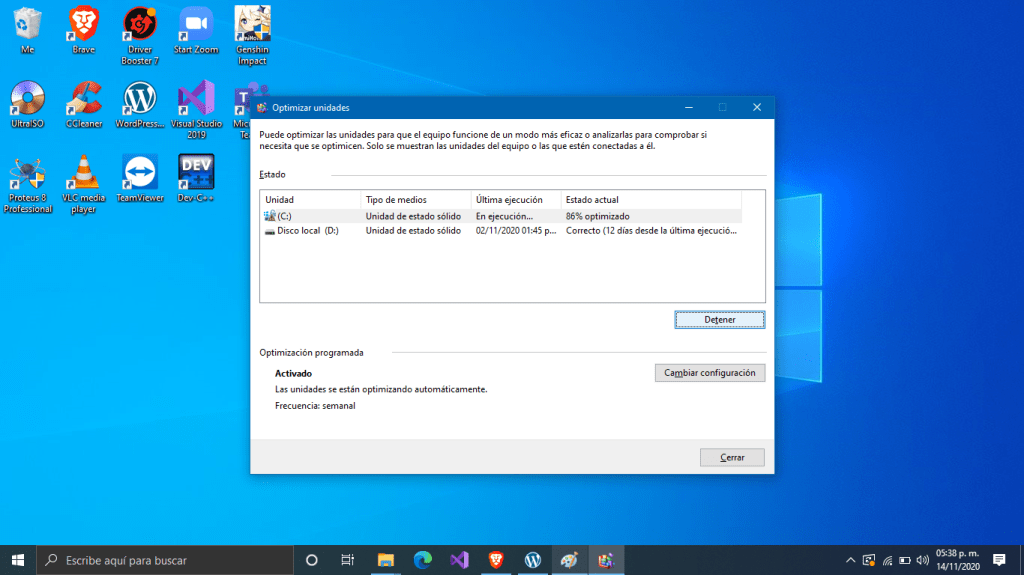Open Cambiar configuración settings
The height and width of the screenshot is (575, 1024).
click(709, 373)
